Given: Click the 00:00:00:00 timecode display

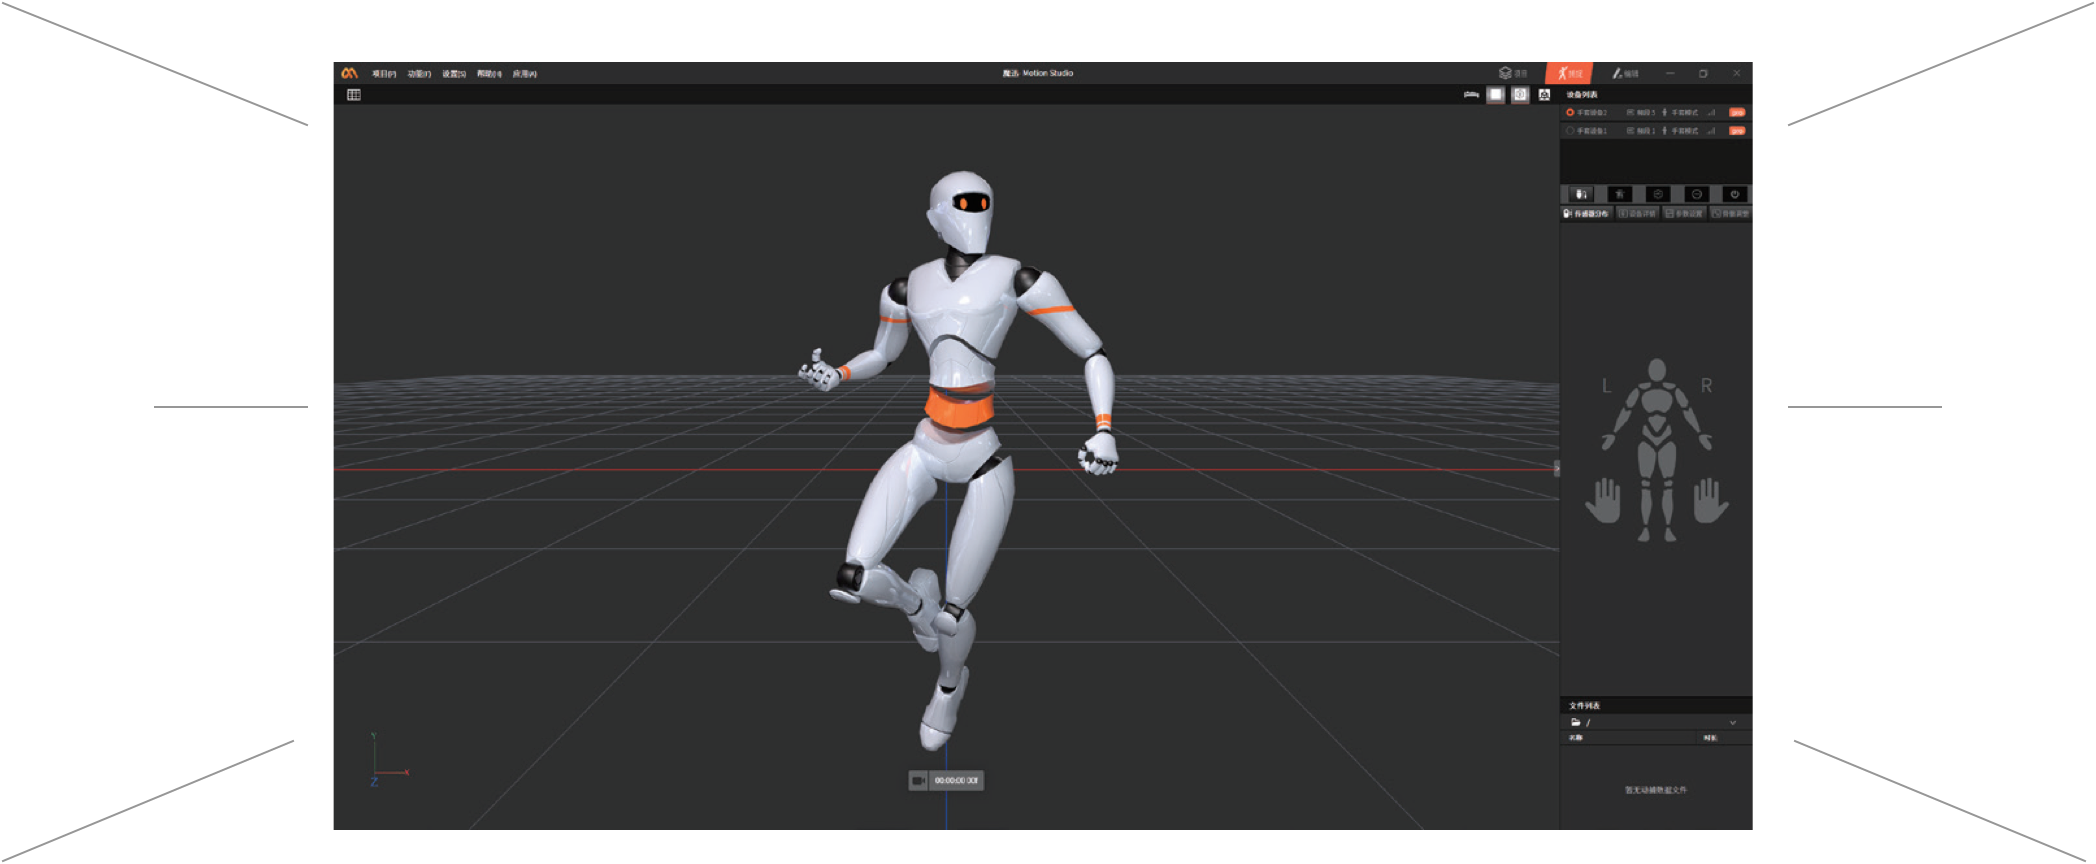Looking at the screenshot, I should point(957,780).
